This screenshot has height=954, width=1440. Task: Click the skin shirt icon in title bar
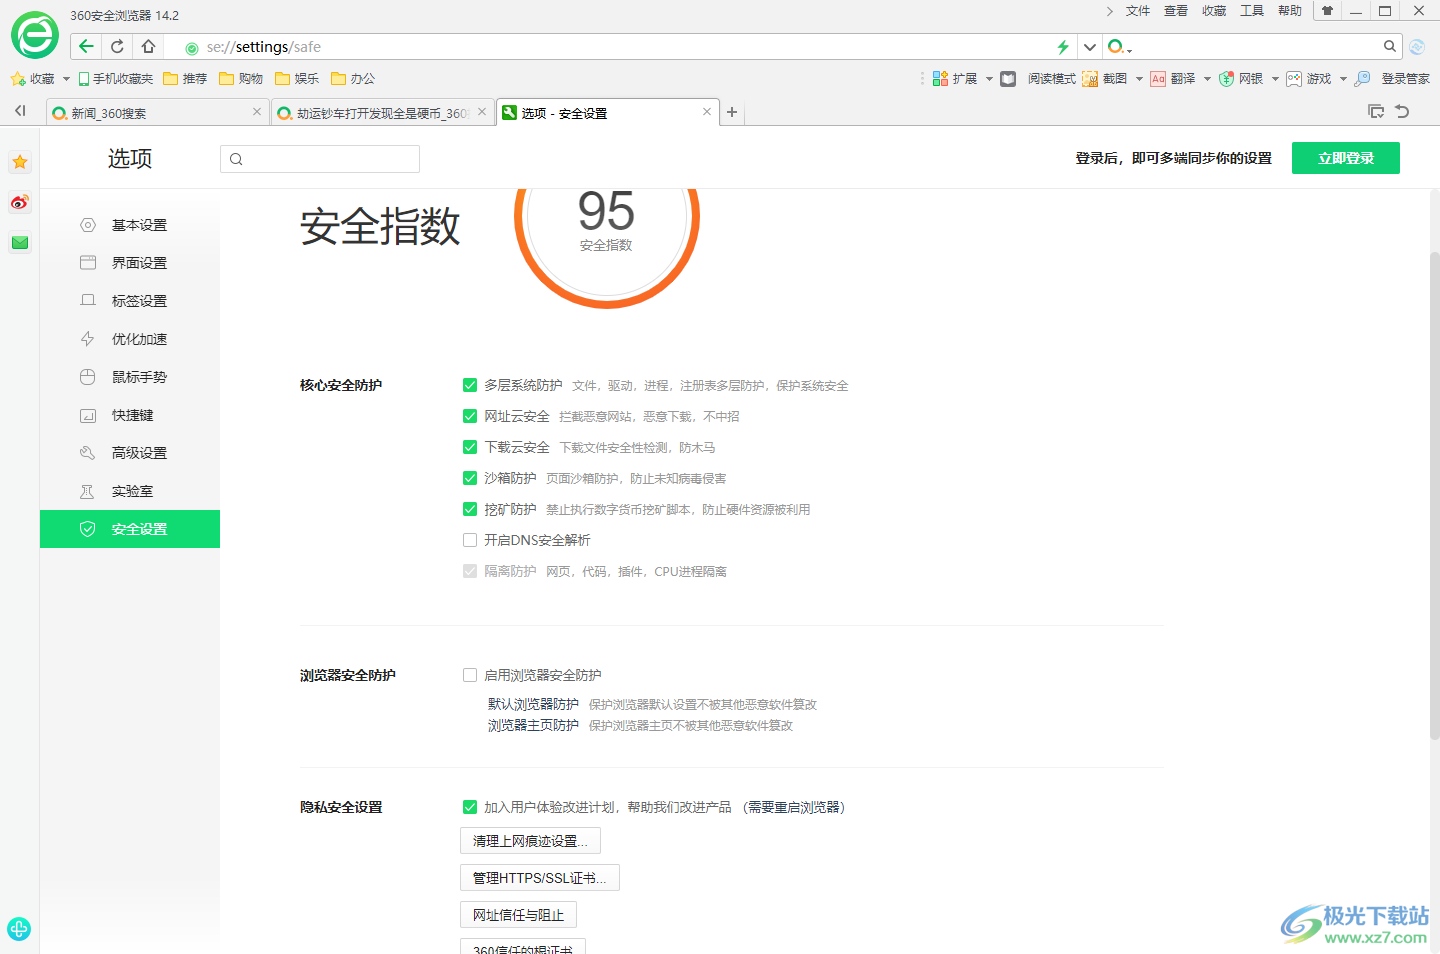[1327, 11]
